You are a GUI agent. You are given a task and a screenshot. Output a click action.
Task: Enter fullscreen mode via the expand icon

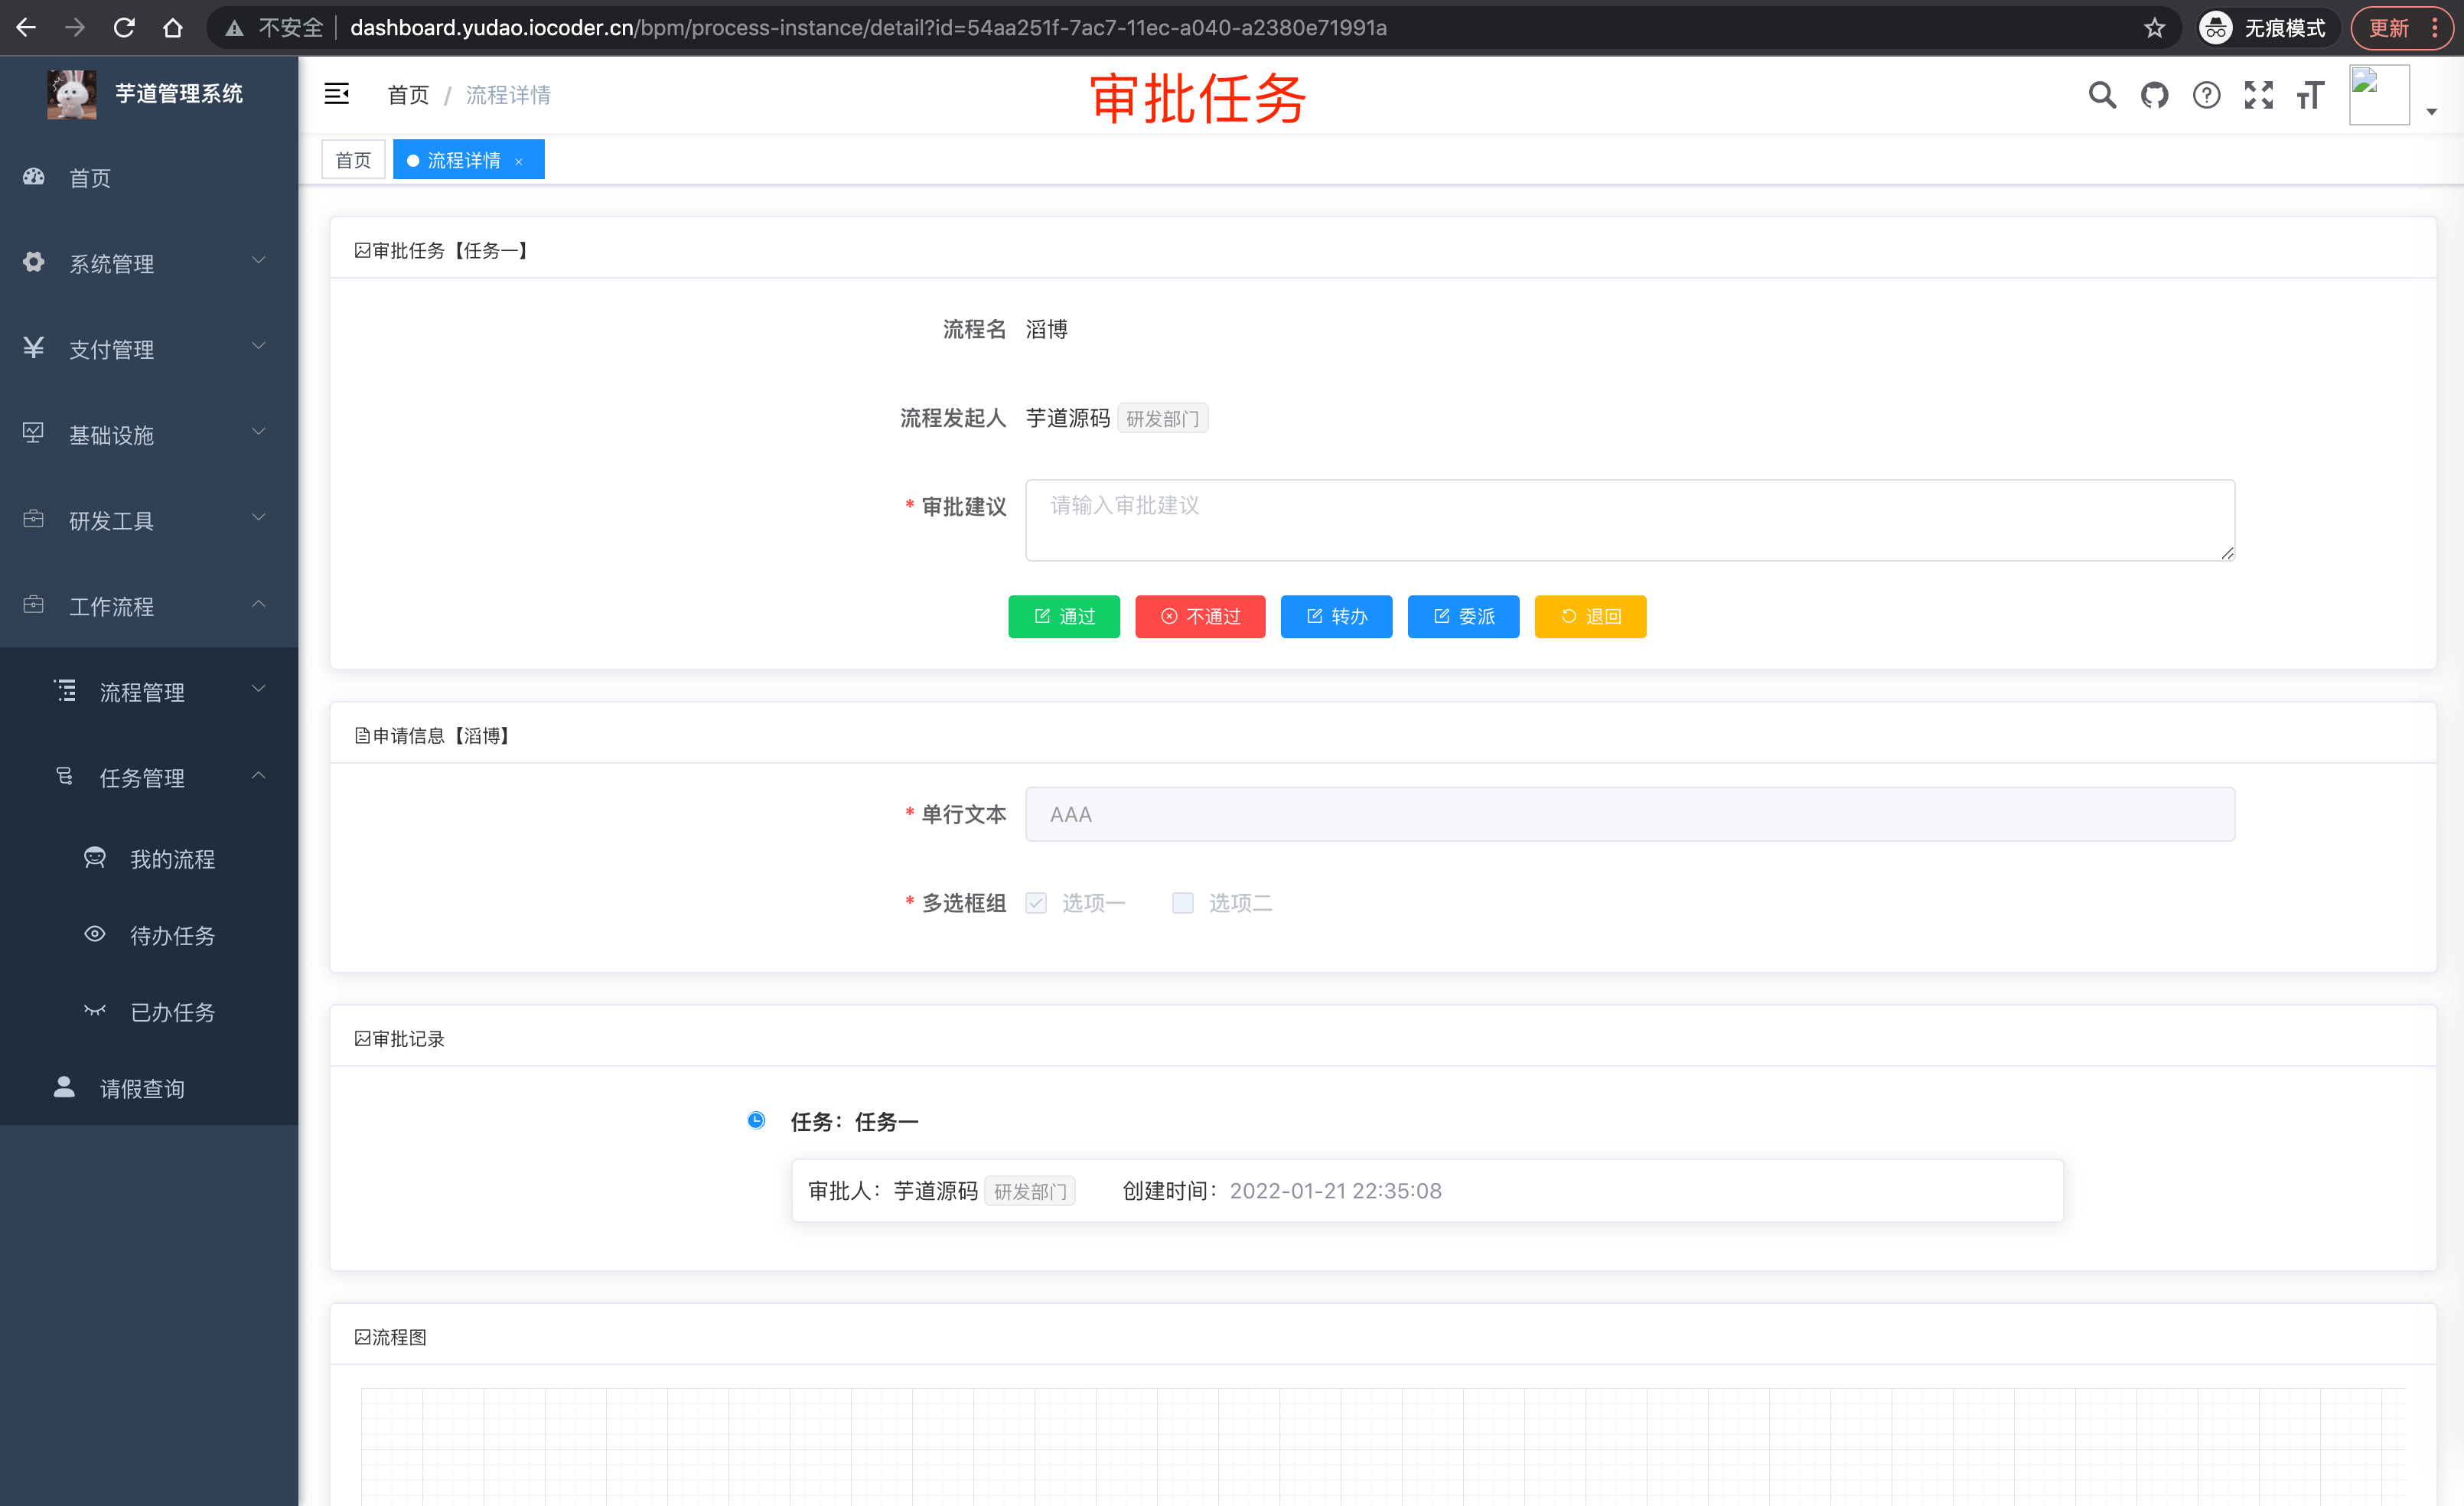2258,95
